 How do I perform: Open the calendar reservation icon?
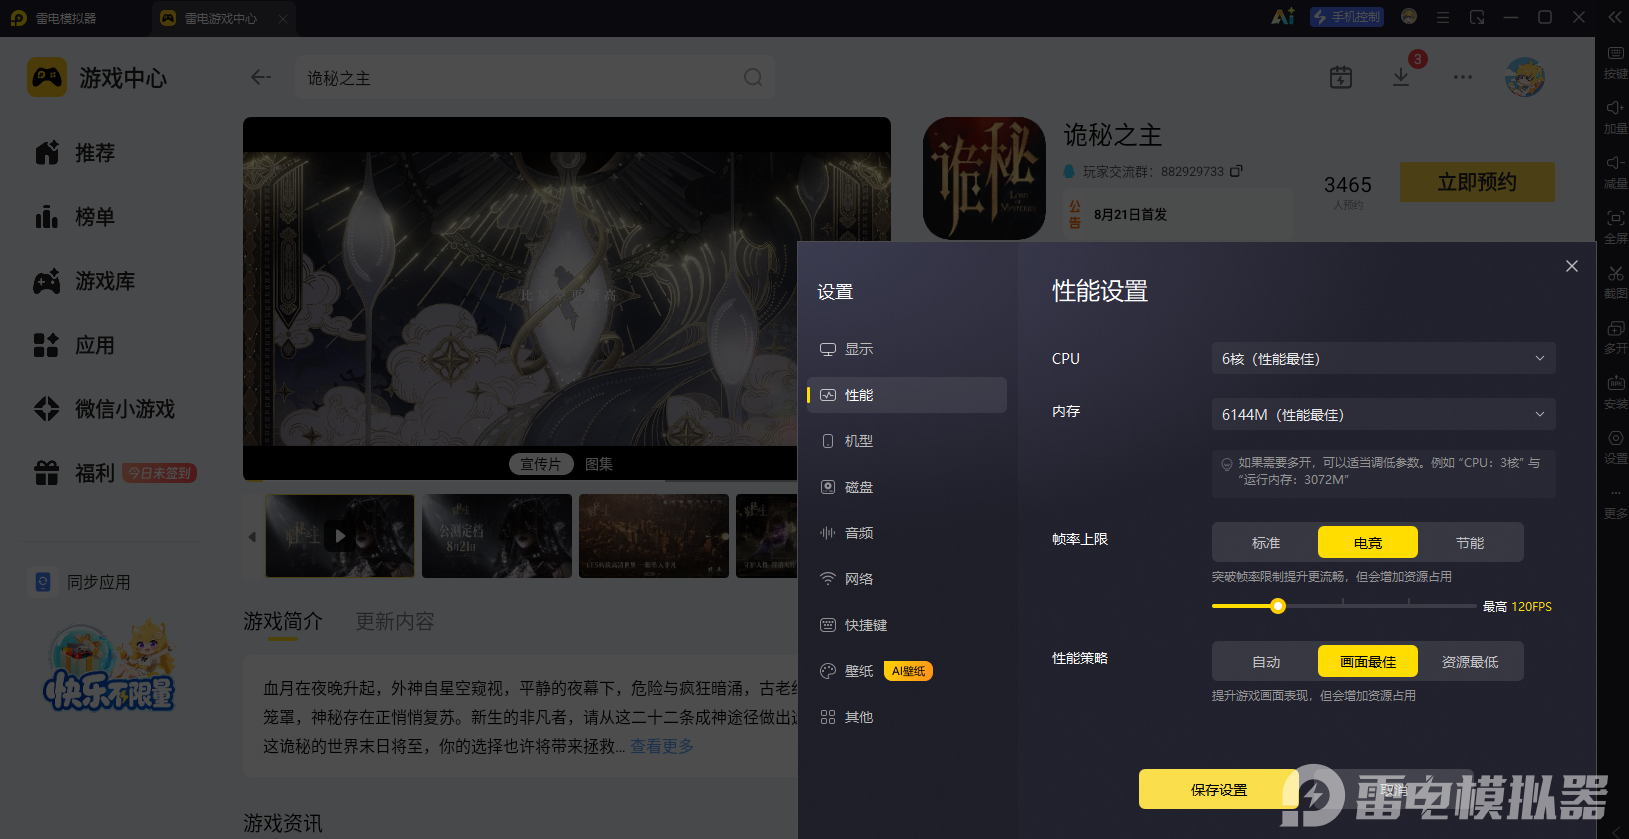[1341, 77]
